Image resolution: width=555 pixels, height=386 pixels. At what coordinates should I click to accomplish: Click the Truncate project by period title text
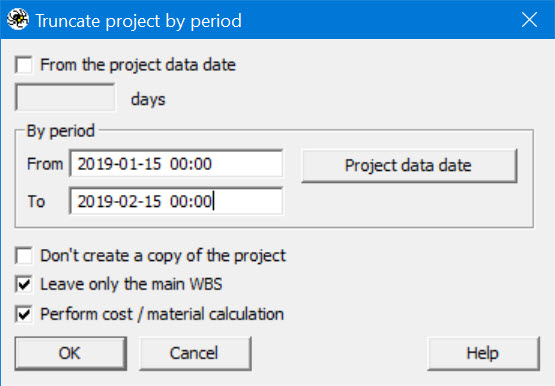click(x=138, y=21)
